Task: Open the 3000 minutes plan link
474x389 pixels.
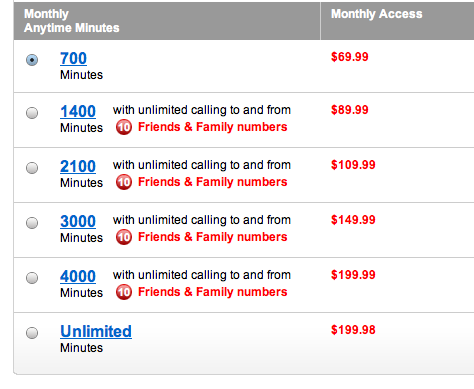Action: pyautogui.click(x=78, y=221)
